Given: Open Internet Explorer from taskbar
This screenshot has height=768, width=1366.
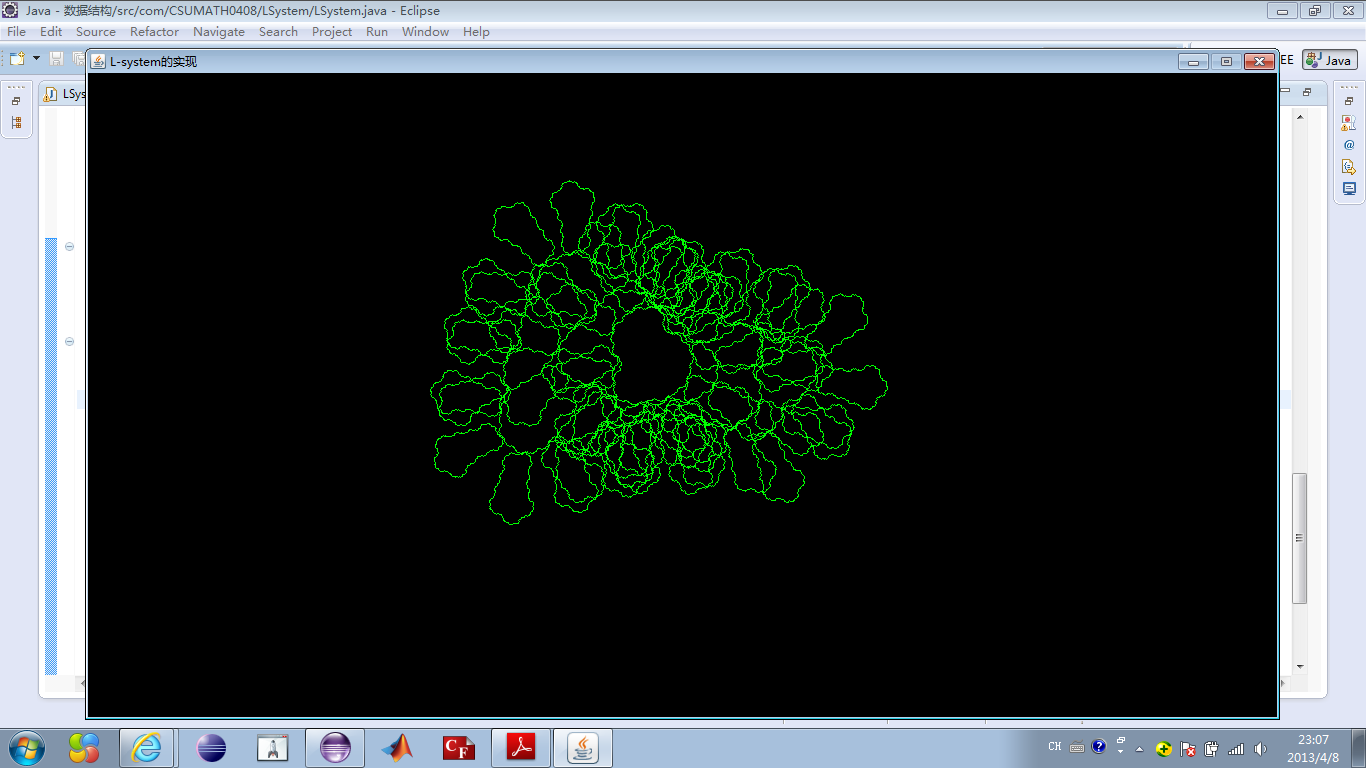Looking at the screenshot, I should pyautogui.click(x=147, y=747).
